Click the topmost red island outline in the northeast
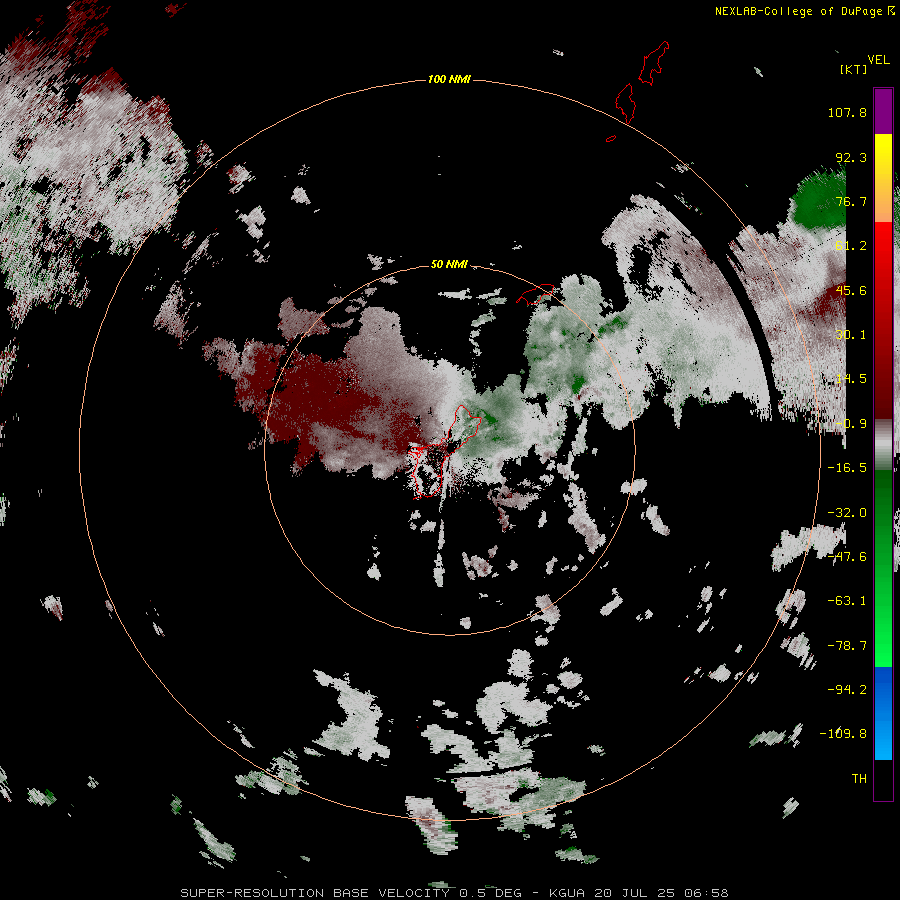 coord(654,63)
